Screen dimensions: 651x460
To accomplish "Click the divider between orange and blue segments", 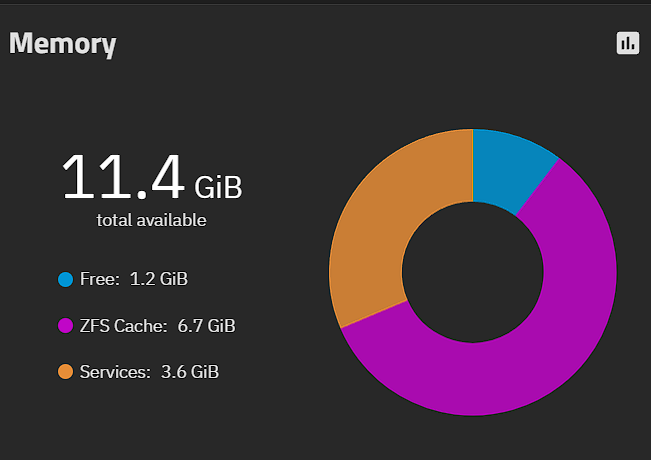I will coord(473,166).
